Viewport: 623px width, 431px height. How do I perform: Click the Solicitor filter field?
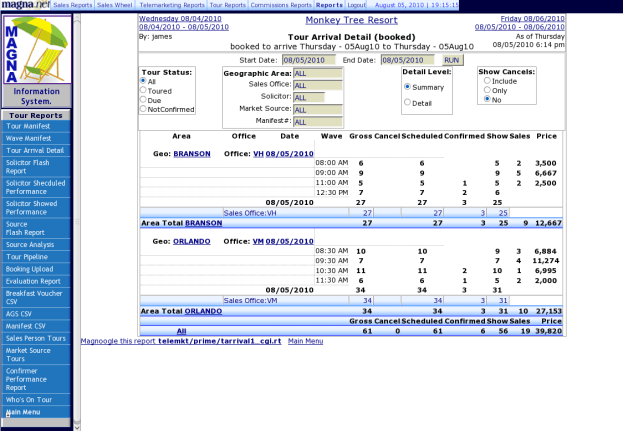tap(309, 97)
